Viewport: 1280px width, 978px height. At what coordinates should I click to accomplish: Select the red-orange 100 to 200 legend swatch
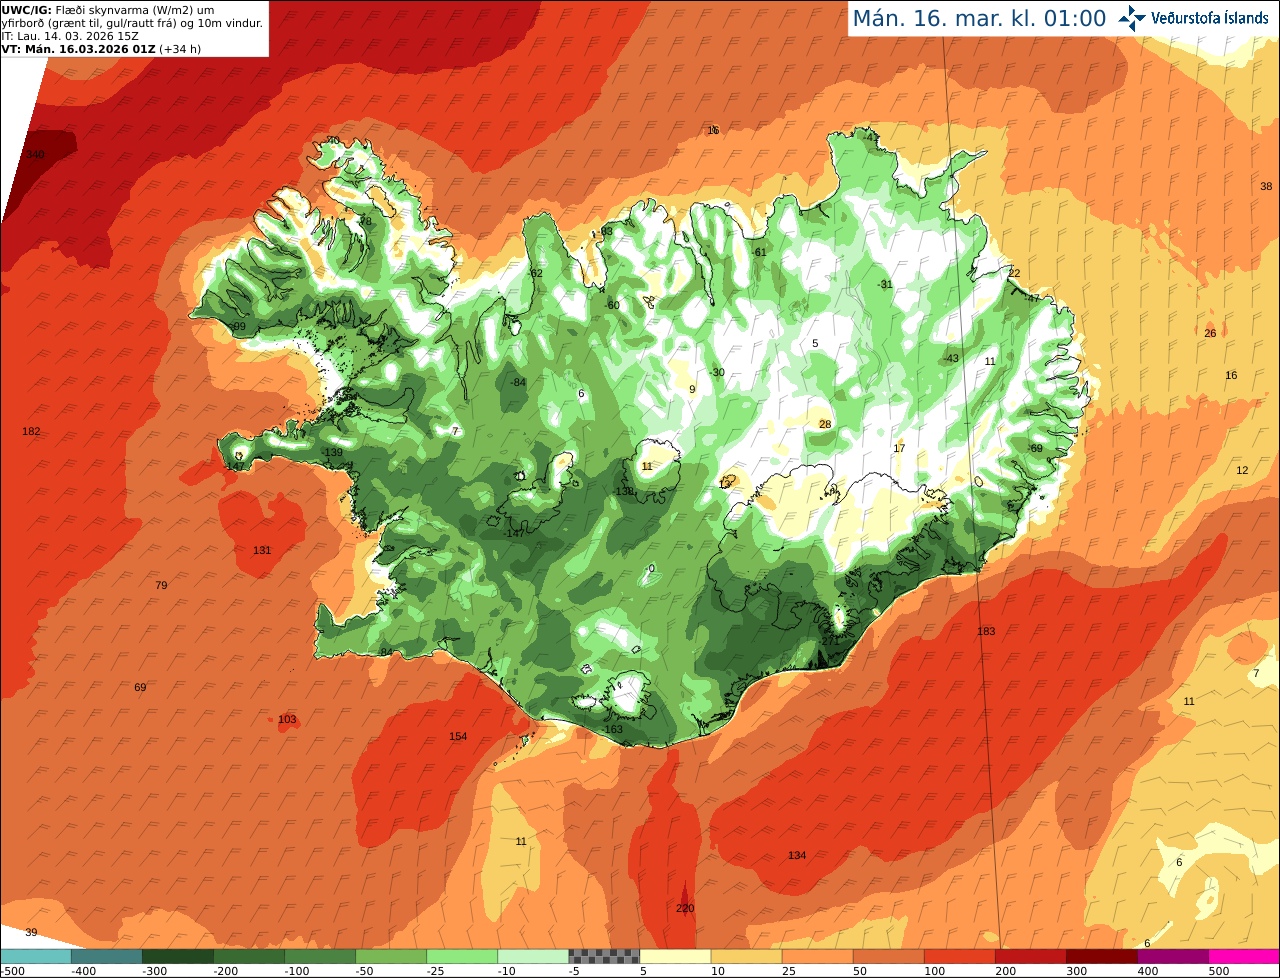(959, 956)
